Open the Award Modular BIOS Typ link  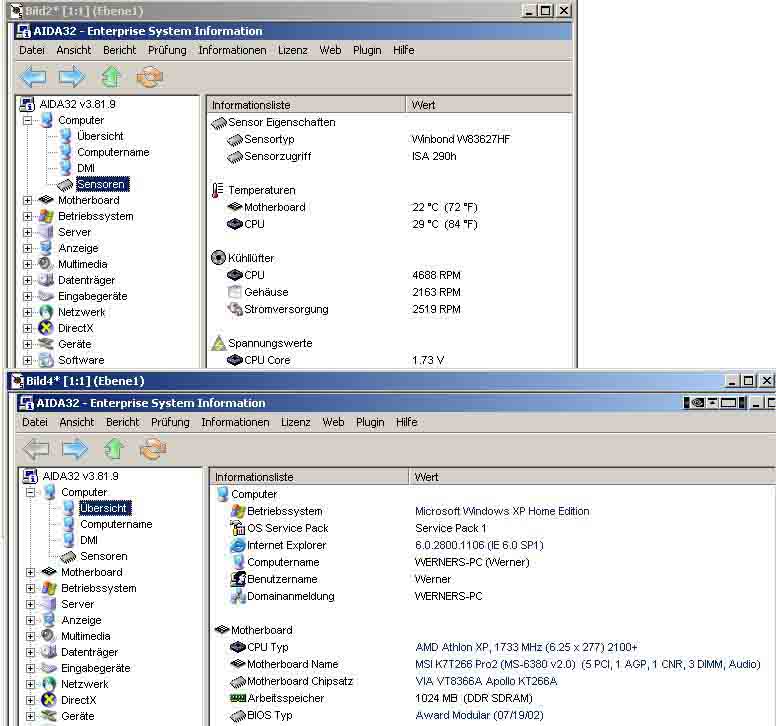pos(479,716)
